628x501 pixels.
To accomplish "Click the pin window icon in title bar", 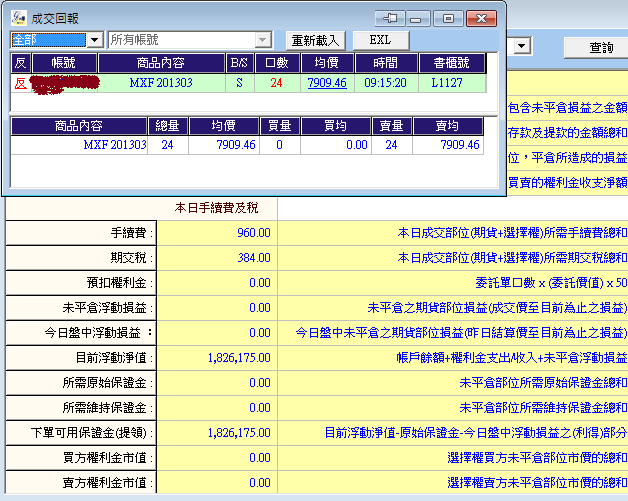I will point(390,18).
